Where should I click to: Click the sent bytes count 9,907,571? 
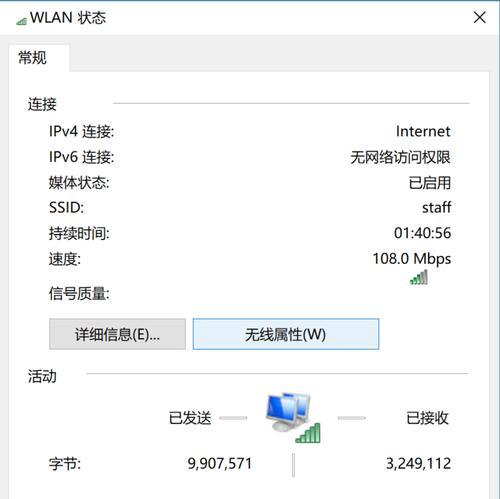(220, 464)
